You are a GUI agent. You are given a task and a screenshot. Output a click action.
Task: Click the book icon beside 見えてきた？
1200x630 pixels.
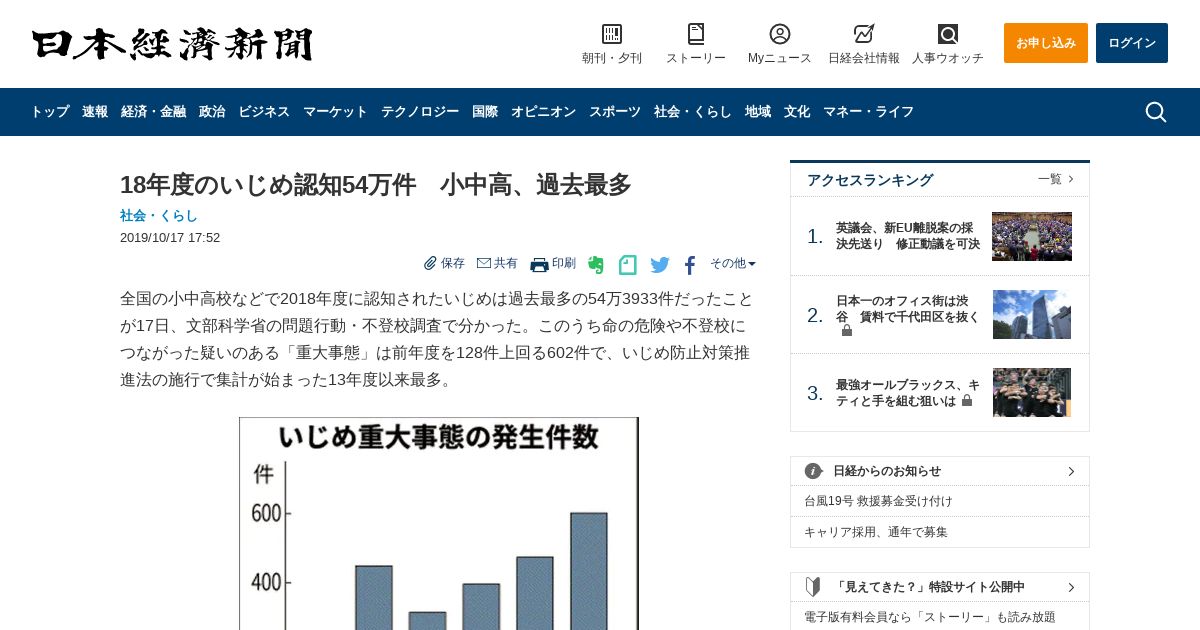(814, 587)
